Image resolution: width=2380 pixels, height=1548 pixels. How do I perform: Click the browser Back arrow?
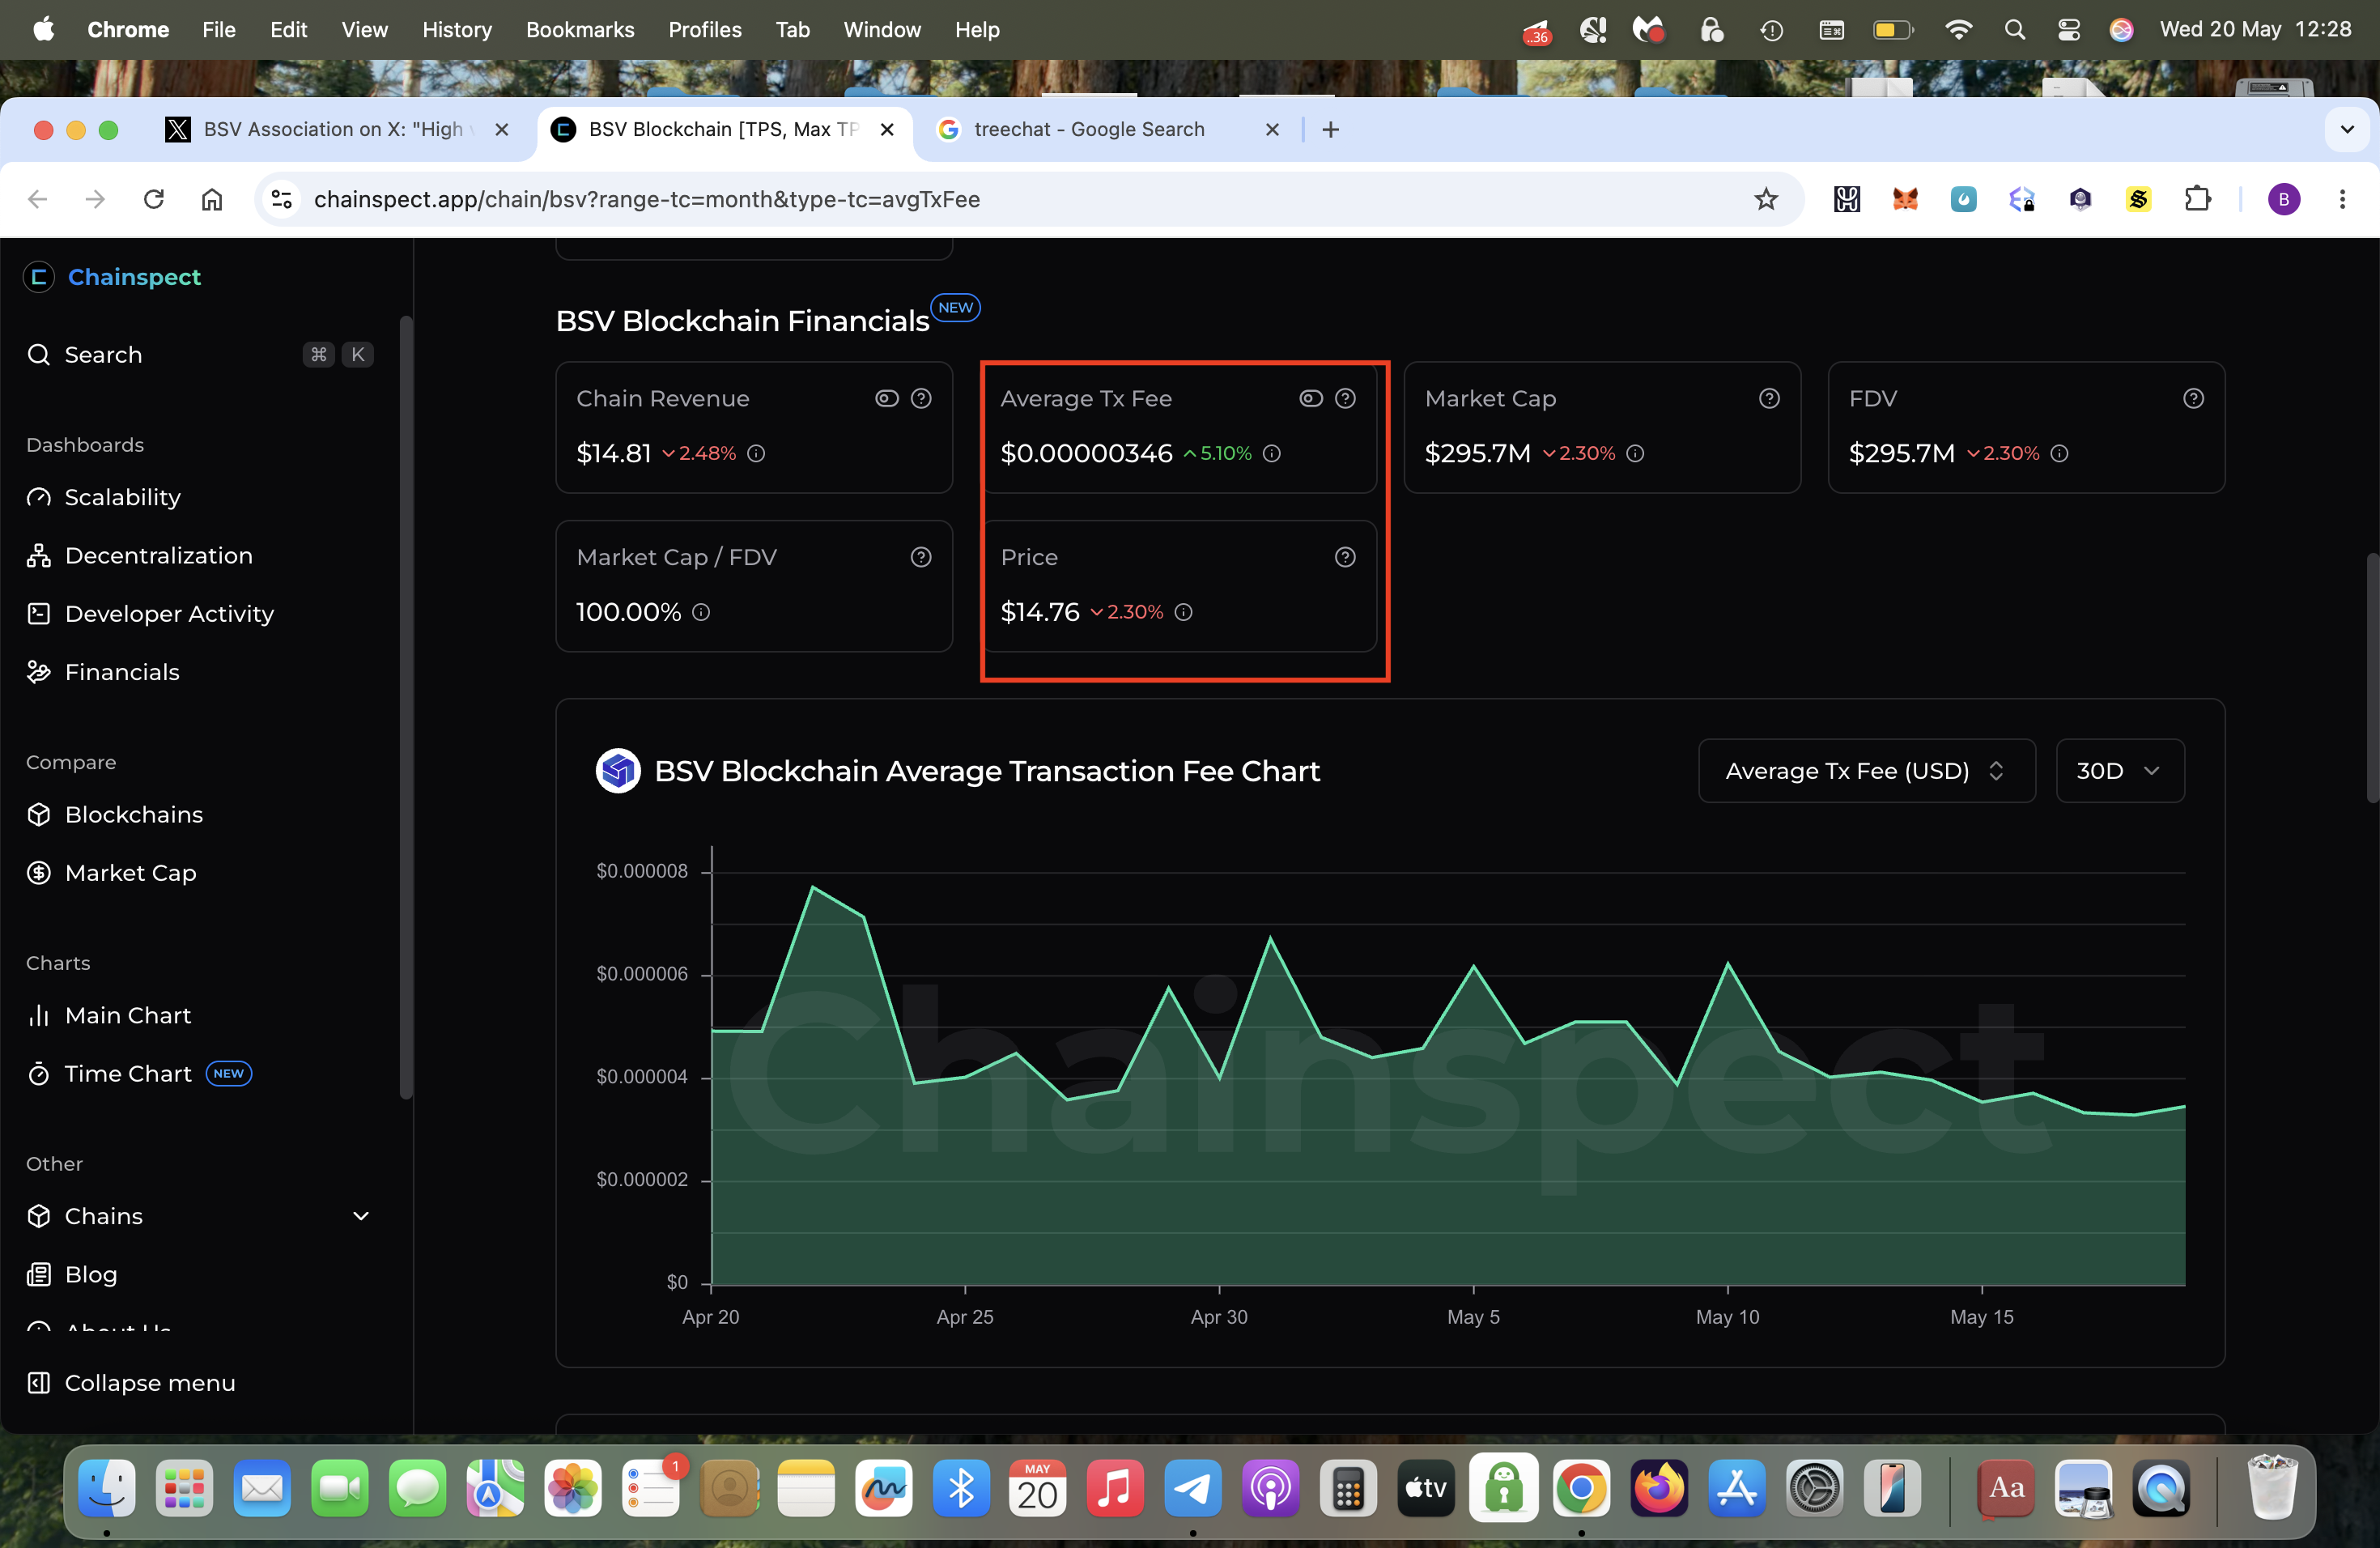coord(38,199)
